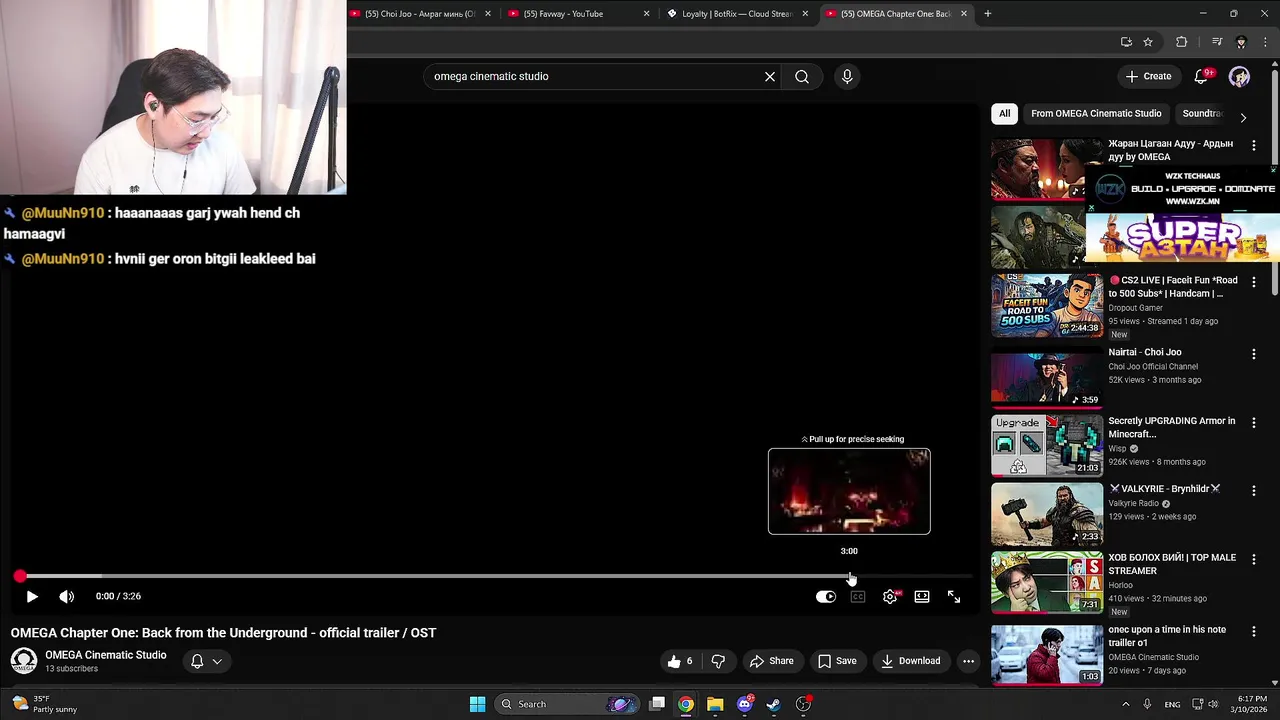Open Windows Start menu

pos(477,704)
